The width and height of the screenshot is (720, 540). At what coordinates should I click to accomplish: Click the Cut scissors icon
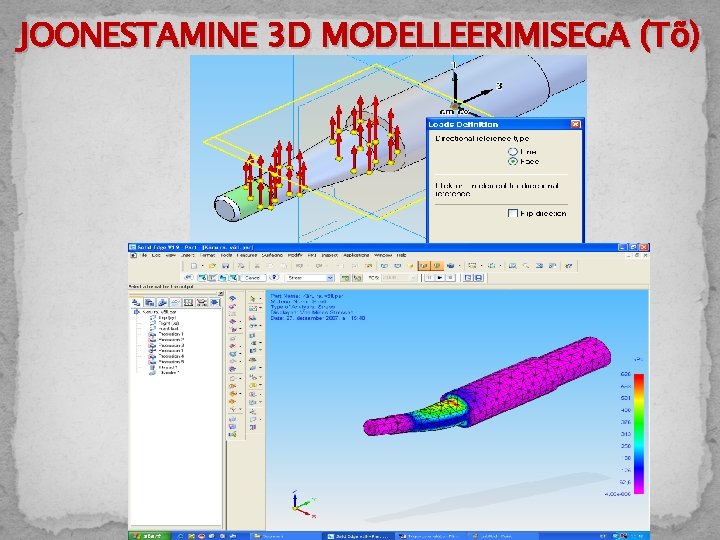point(257,266)
